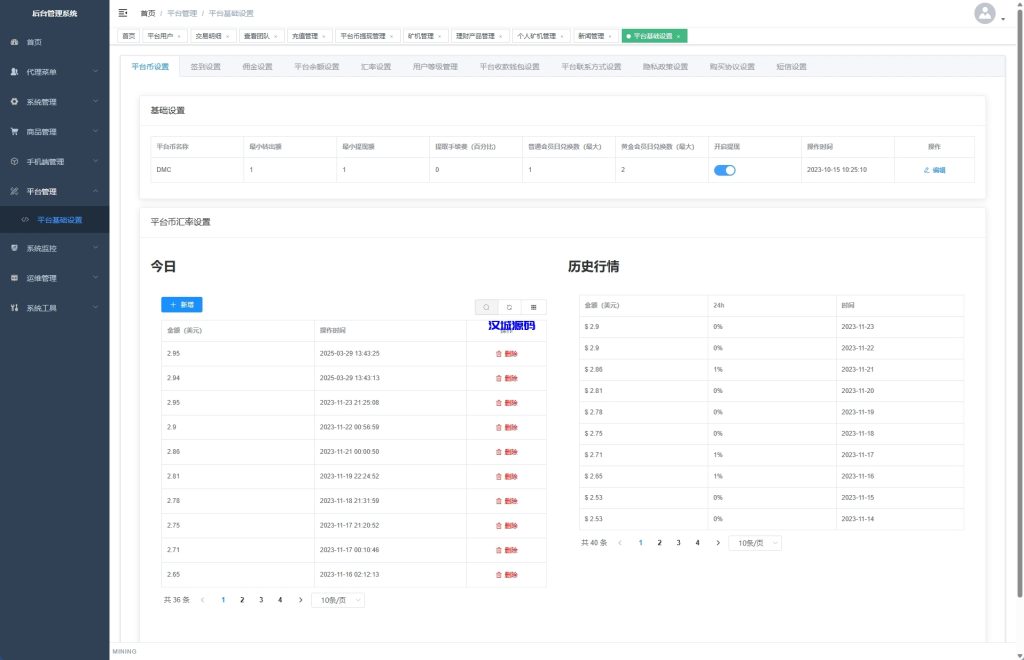
Task: Select page 3 of history pagination
Action: (678, 541)
